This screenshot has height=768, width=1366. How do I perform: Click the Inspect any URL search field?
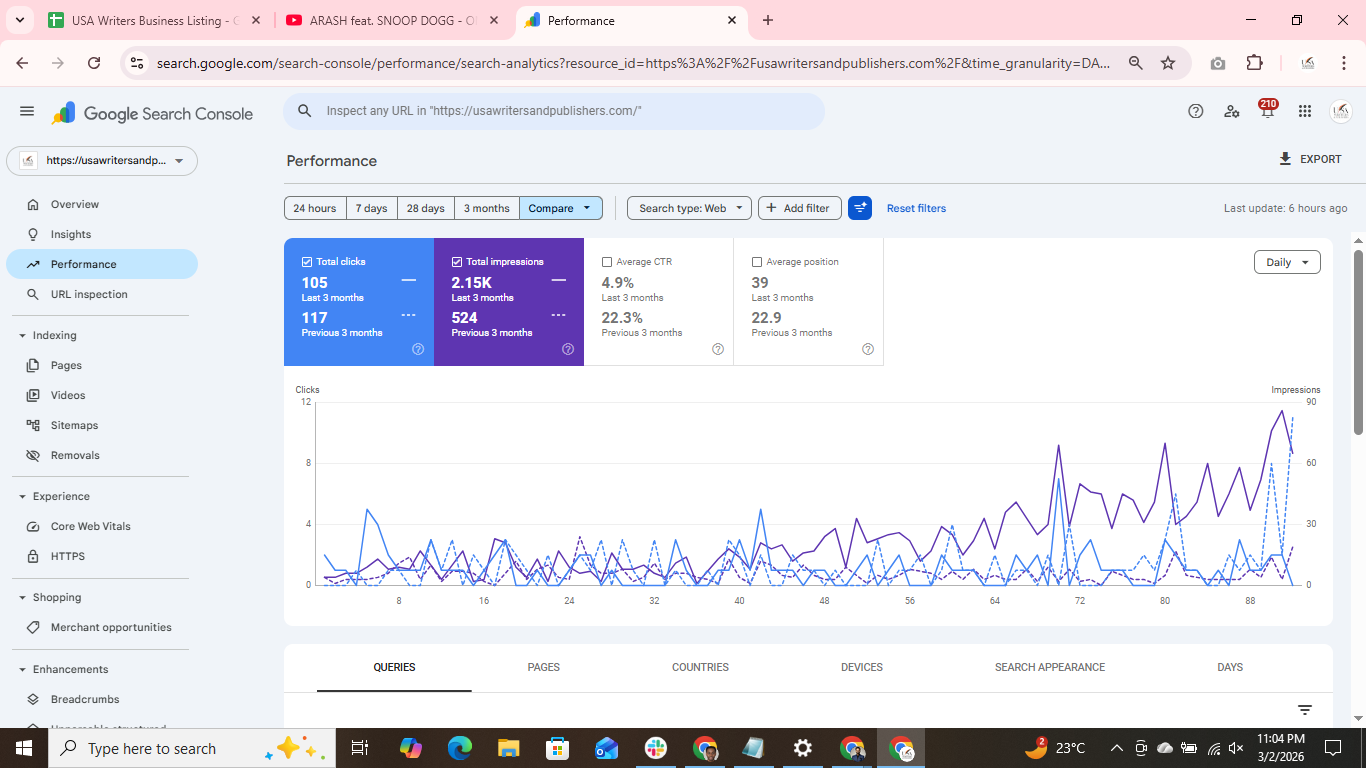tap(555, 111)
